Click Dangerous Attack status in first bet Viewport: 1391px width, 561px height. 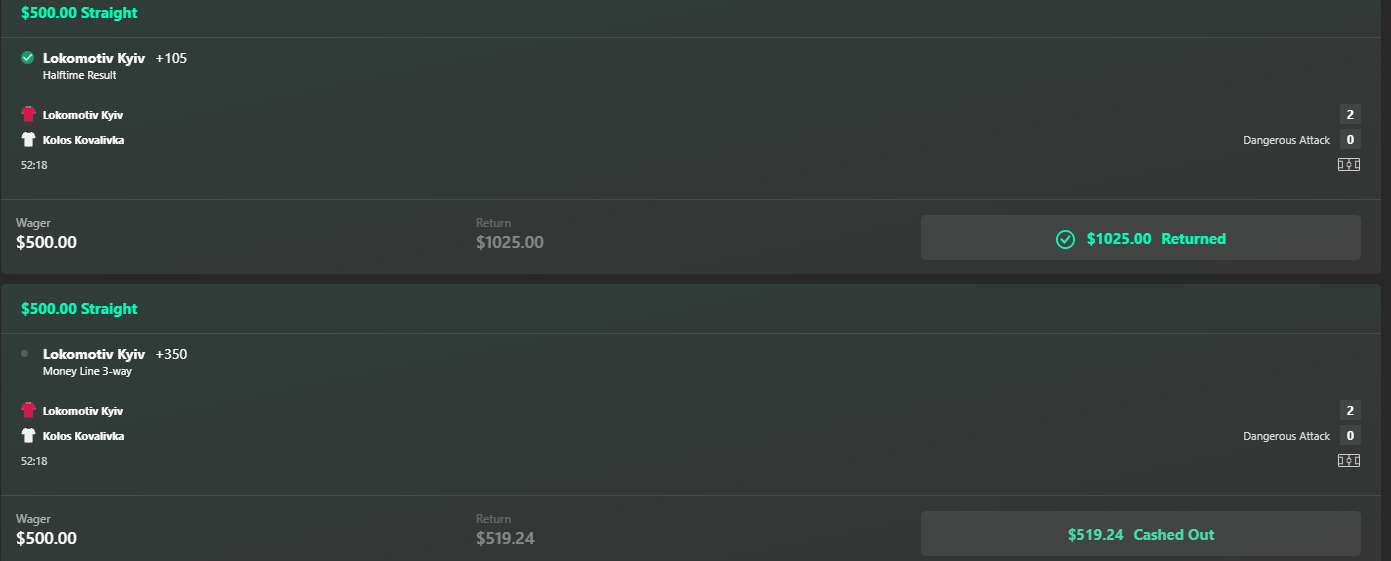point(1287,140)
